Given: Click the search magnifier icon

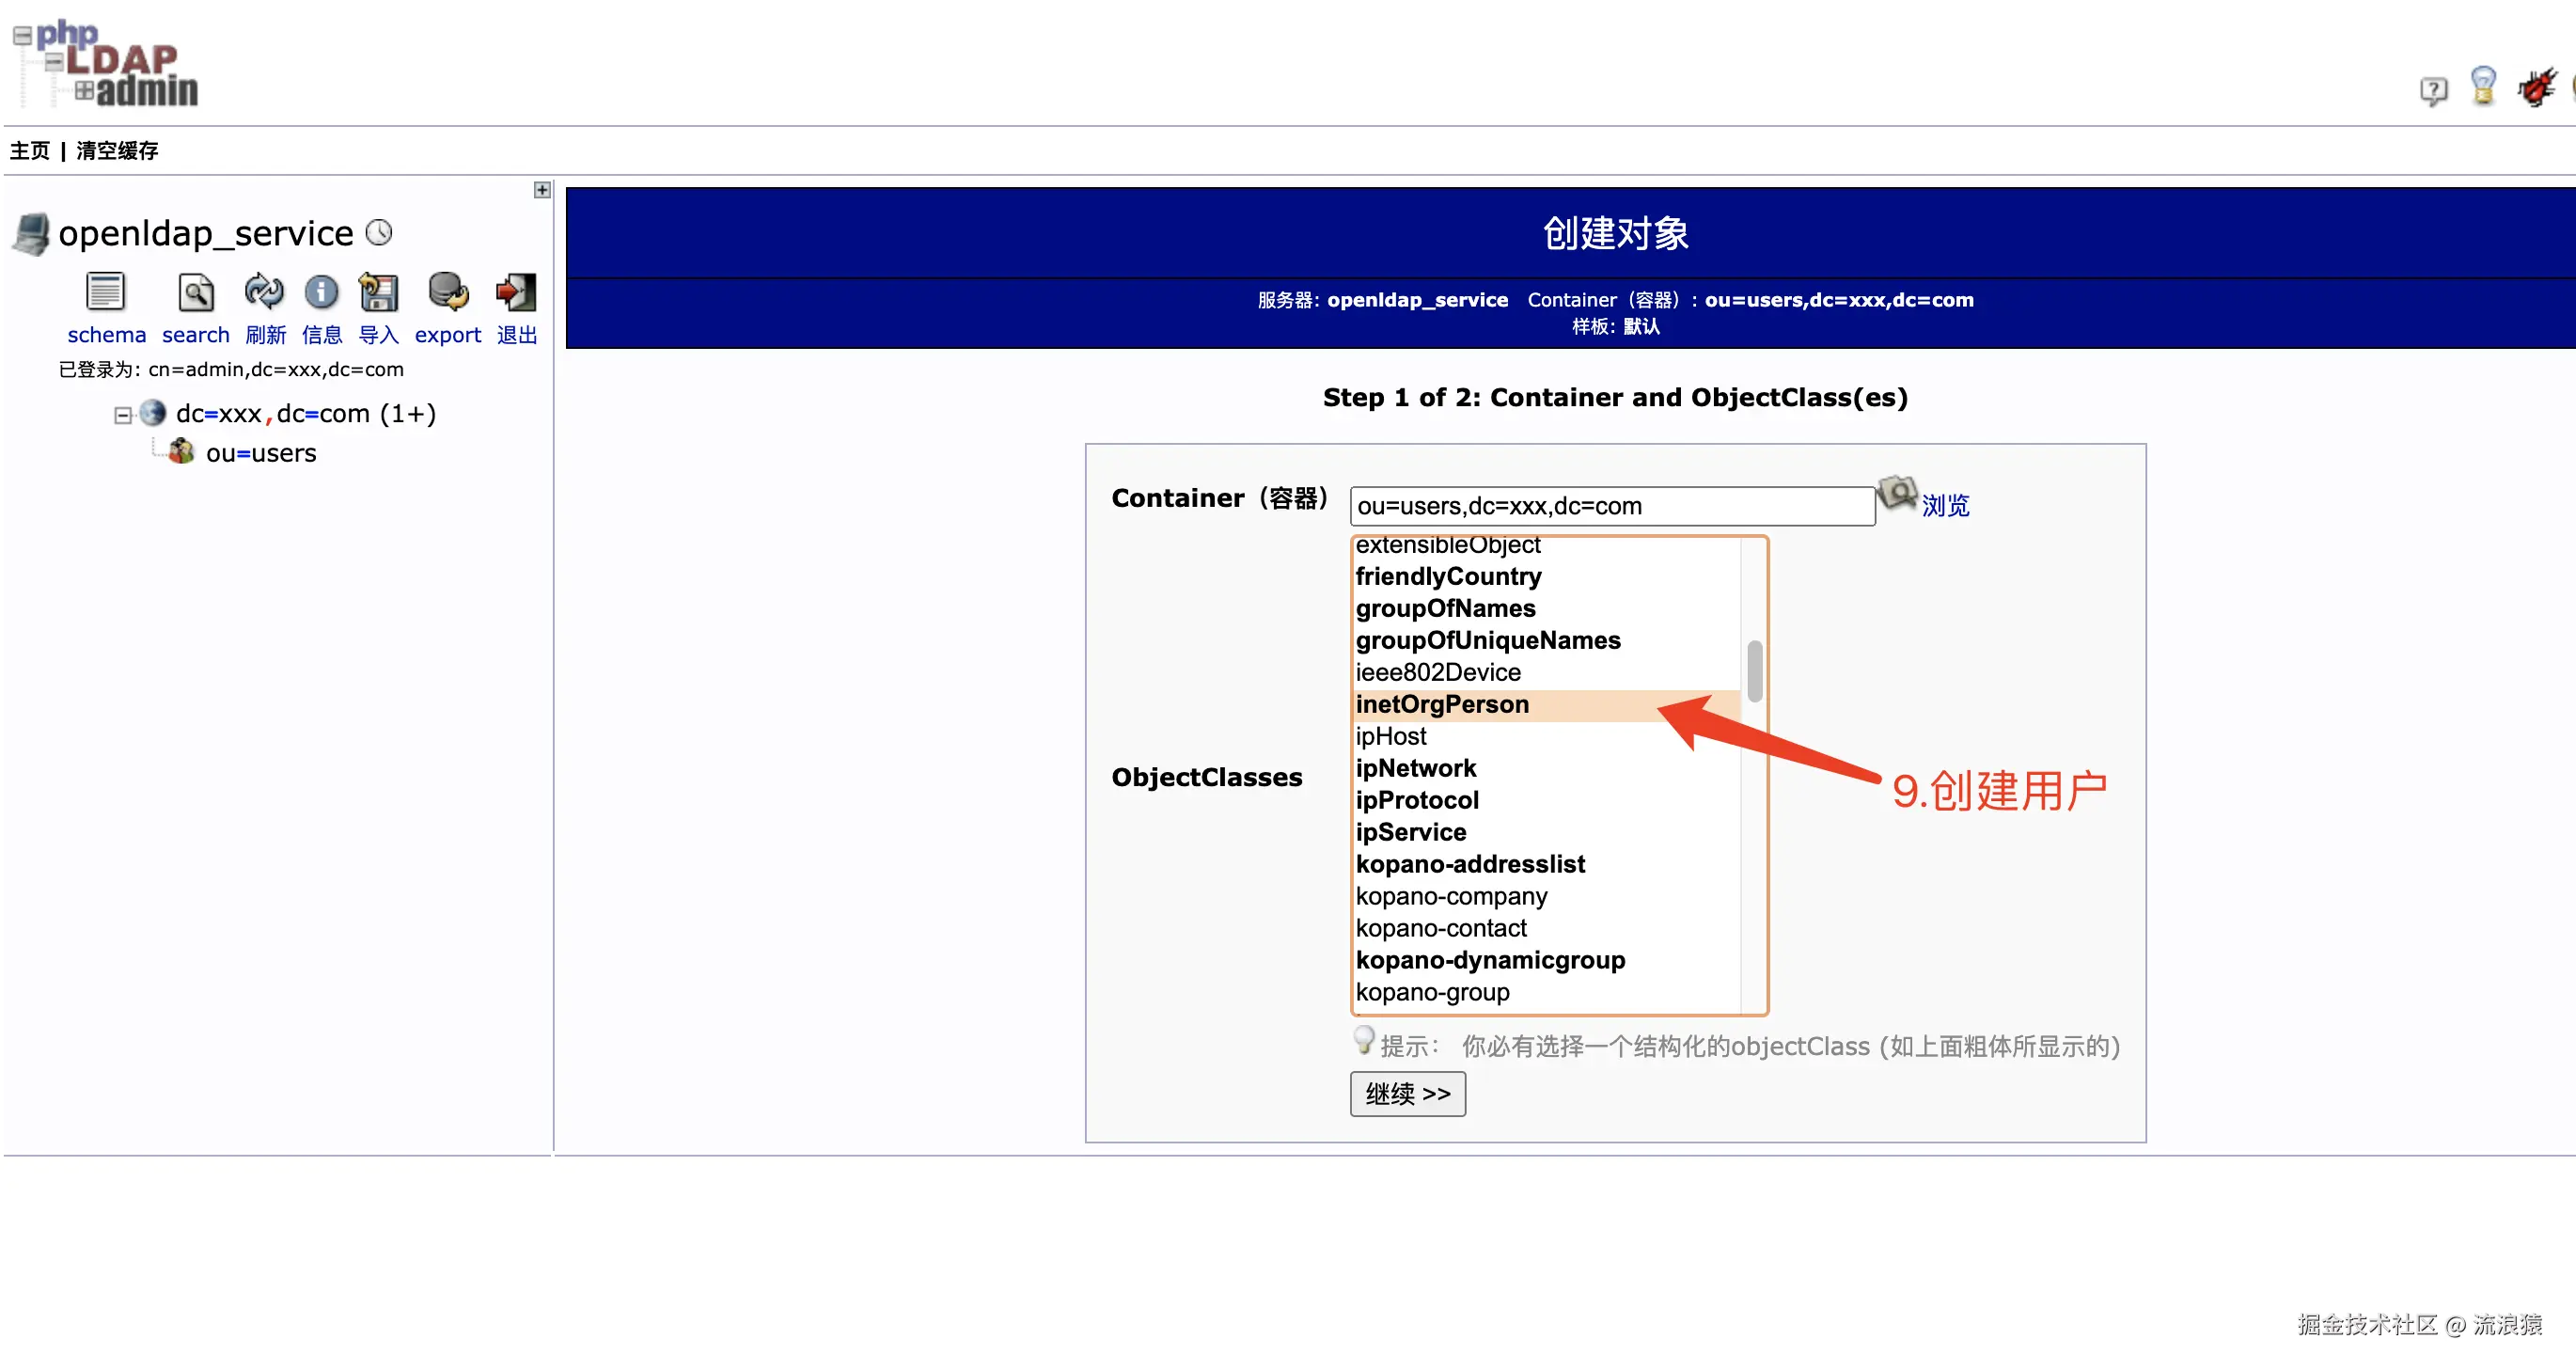Looking at the screenshot, I should pyautogui.click(x=195, y=292).
